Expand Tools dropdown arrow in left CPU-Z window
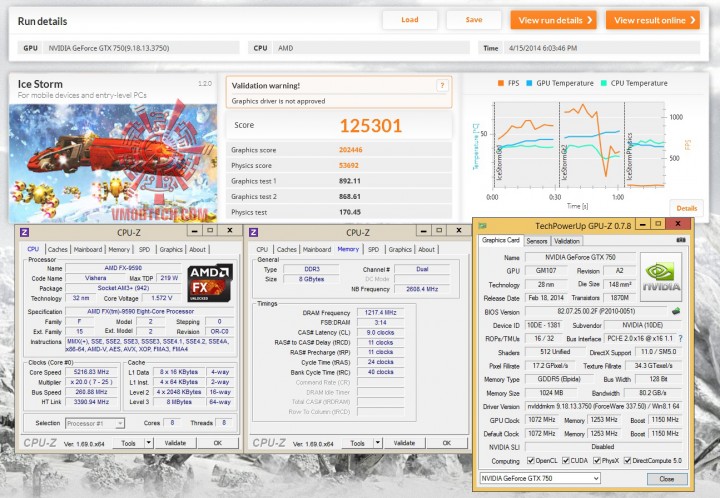Screen dimensions: 720x498 click(148, 443)
